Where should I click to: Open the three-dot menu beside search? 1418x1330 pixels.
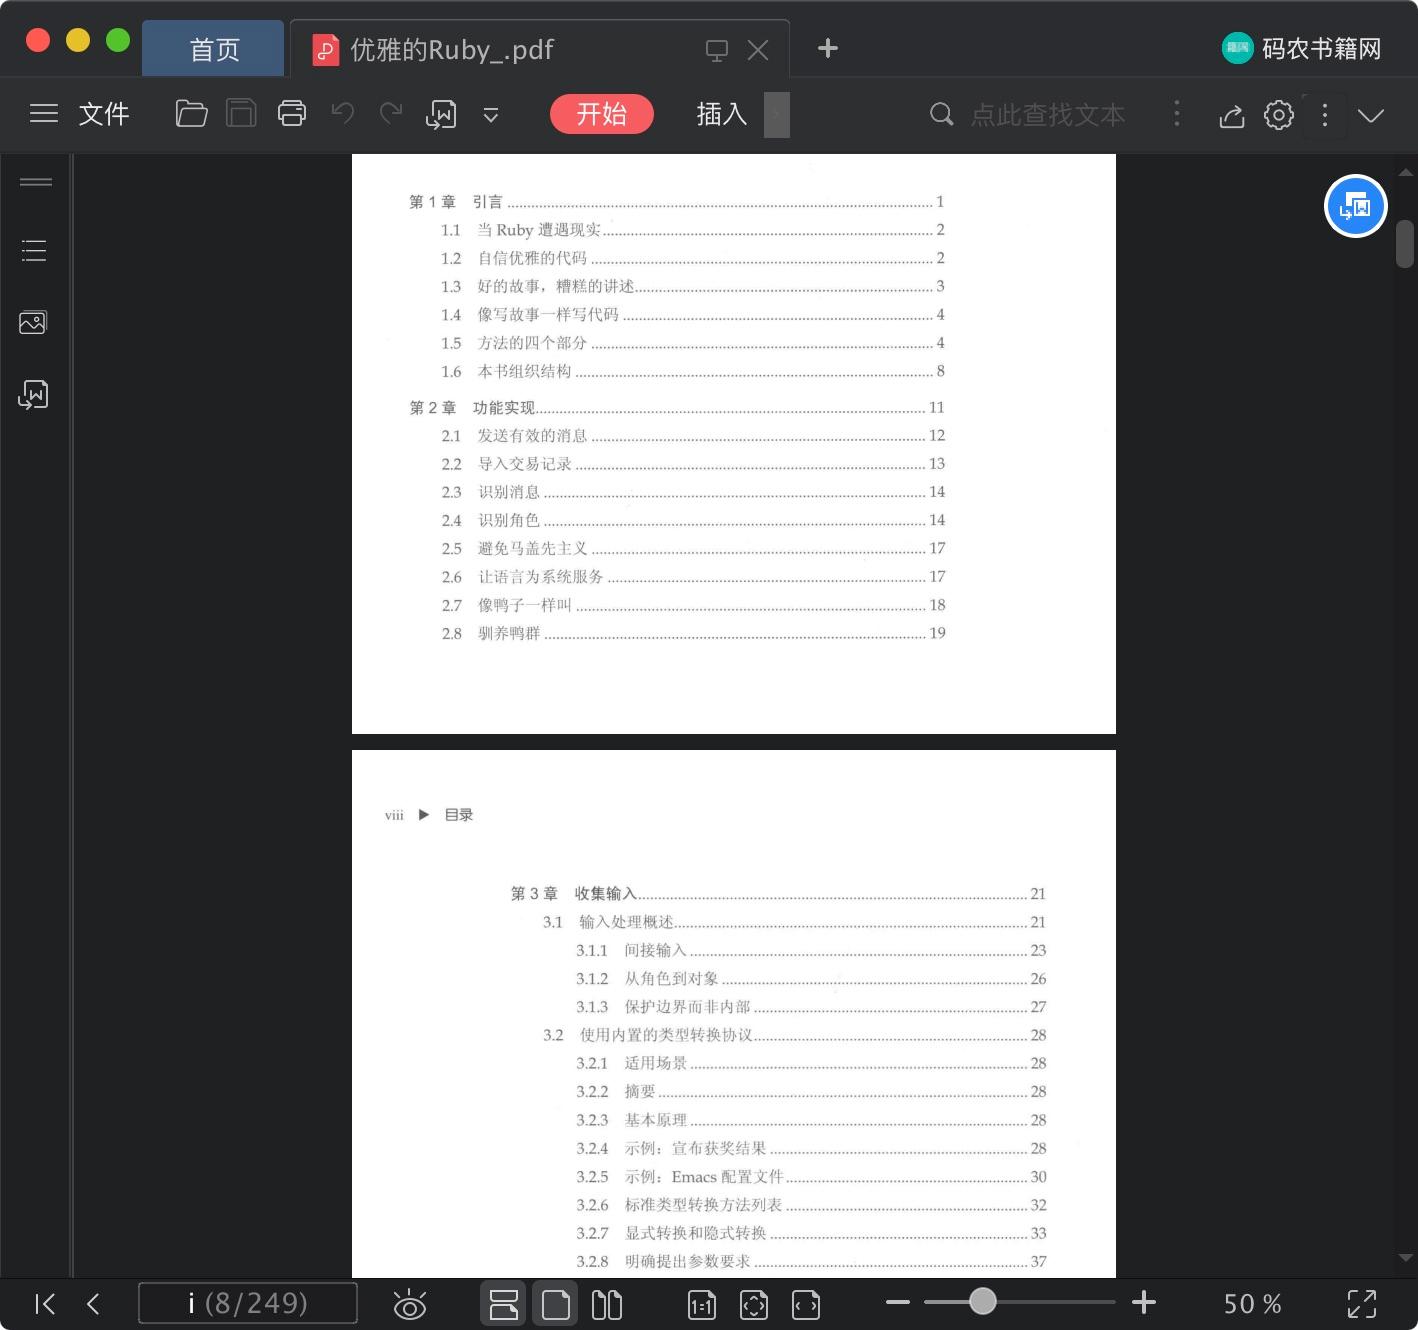click(x=1177, y=114)
